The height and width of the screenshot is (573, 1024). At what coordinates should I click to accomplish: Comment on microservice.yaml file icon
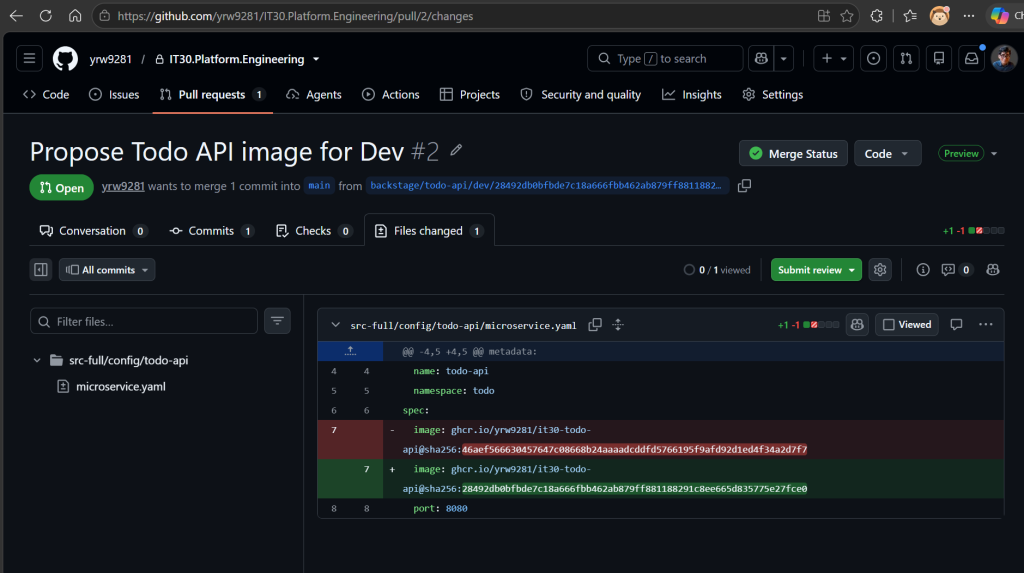click(x=956, y=325)
